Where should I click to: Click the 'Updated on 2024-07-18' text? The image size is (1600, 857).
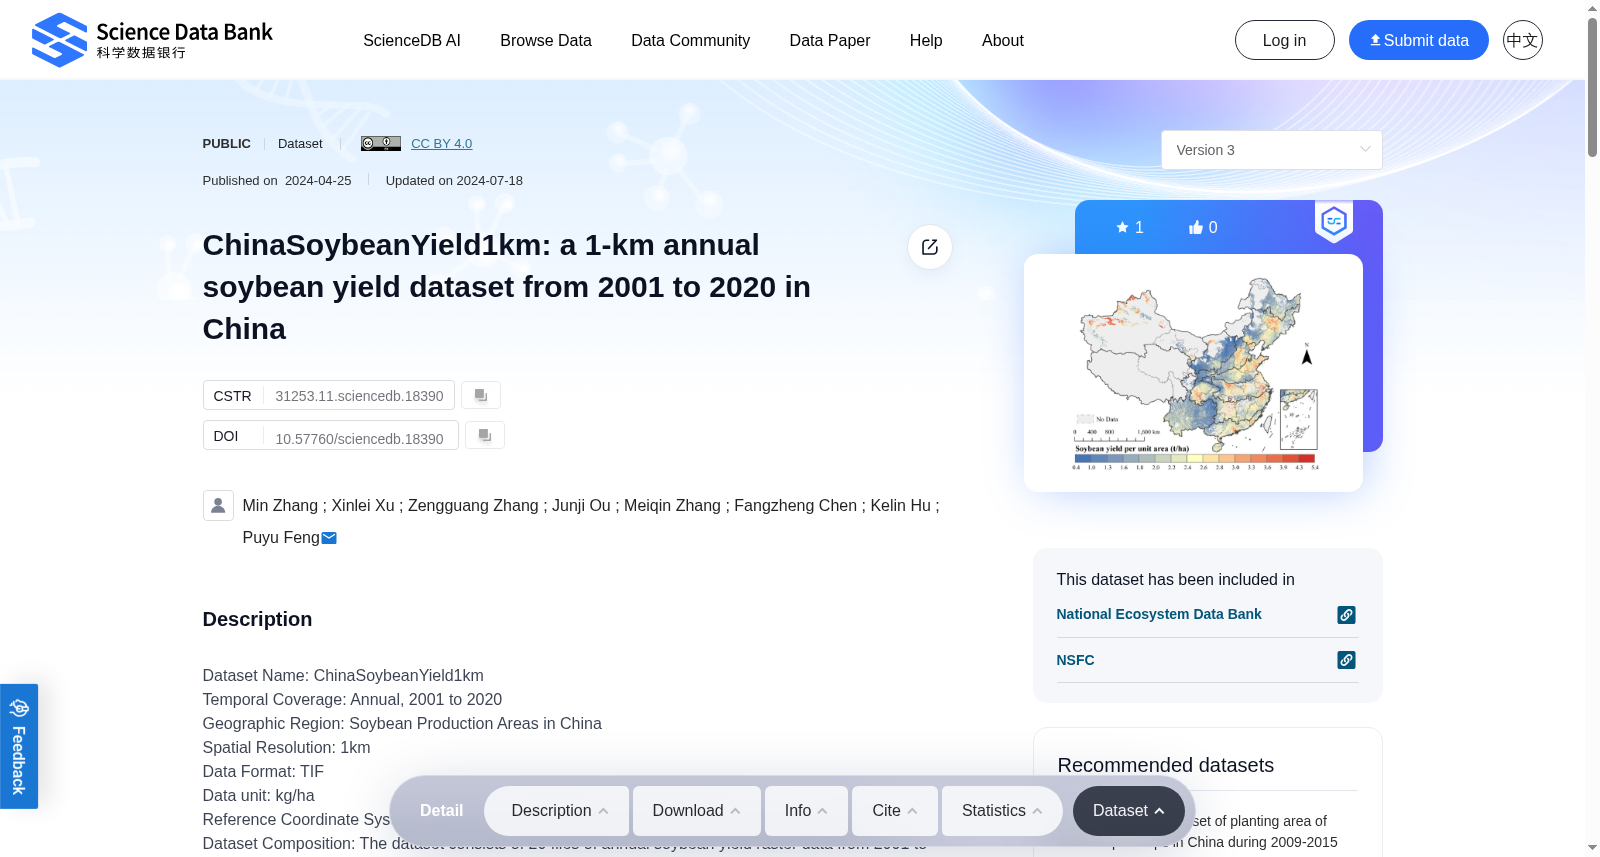pos(454,181)
